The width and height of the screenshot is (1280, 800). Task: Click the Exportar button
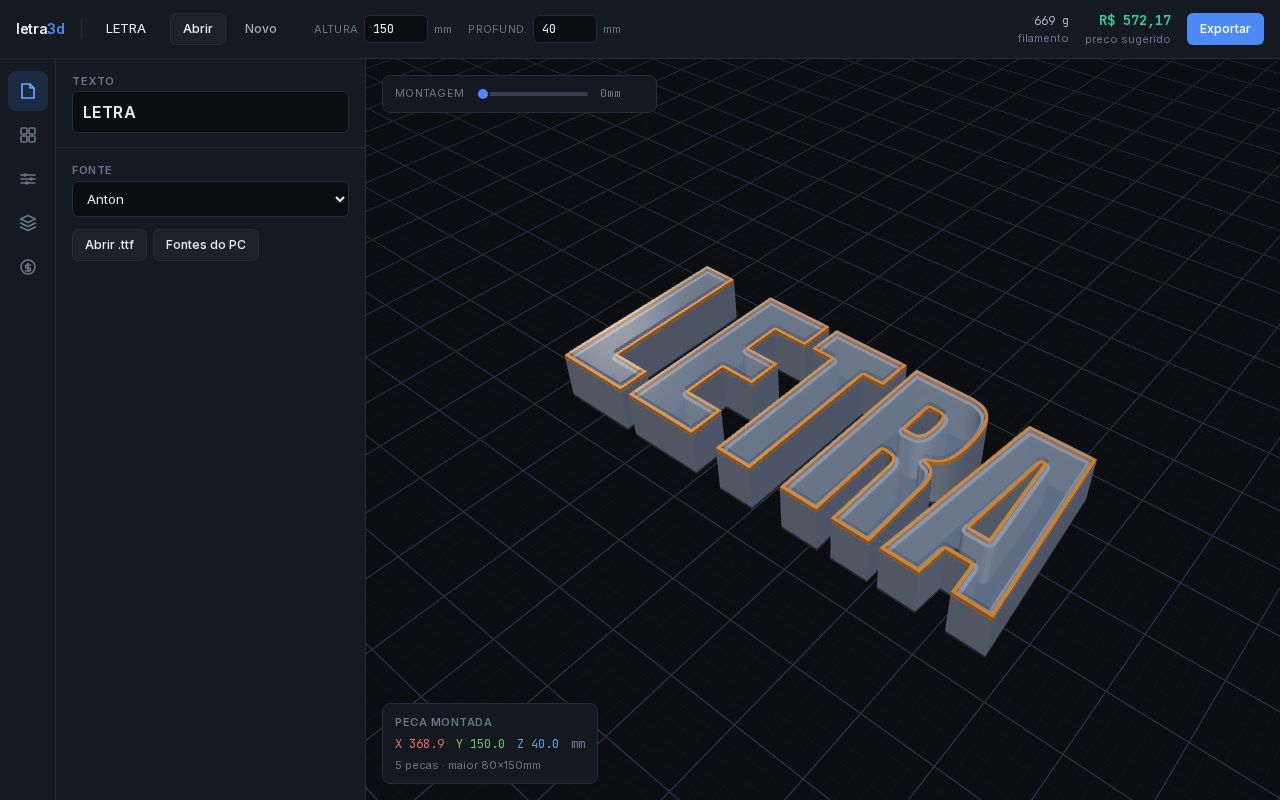pos(1225,29)
